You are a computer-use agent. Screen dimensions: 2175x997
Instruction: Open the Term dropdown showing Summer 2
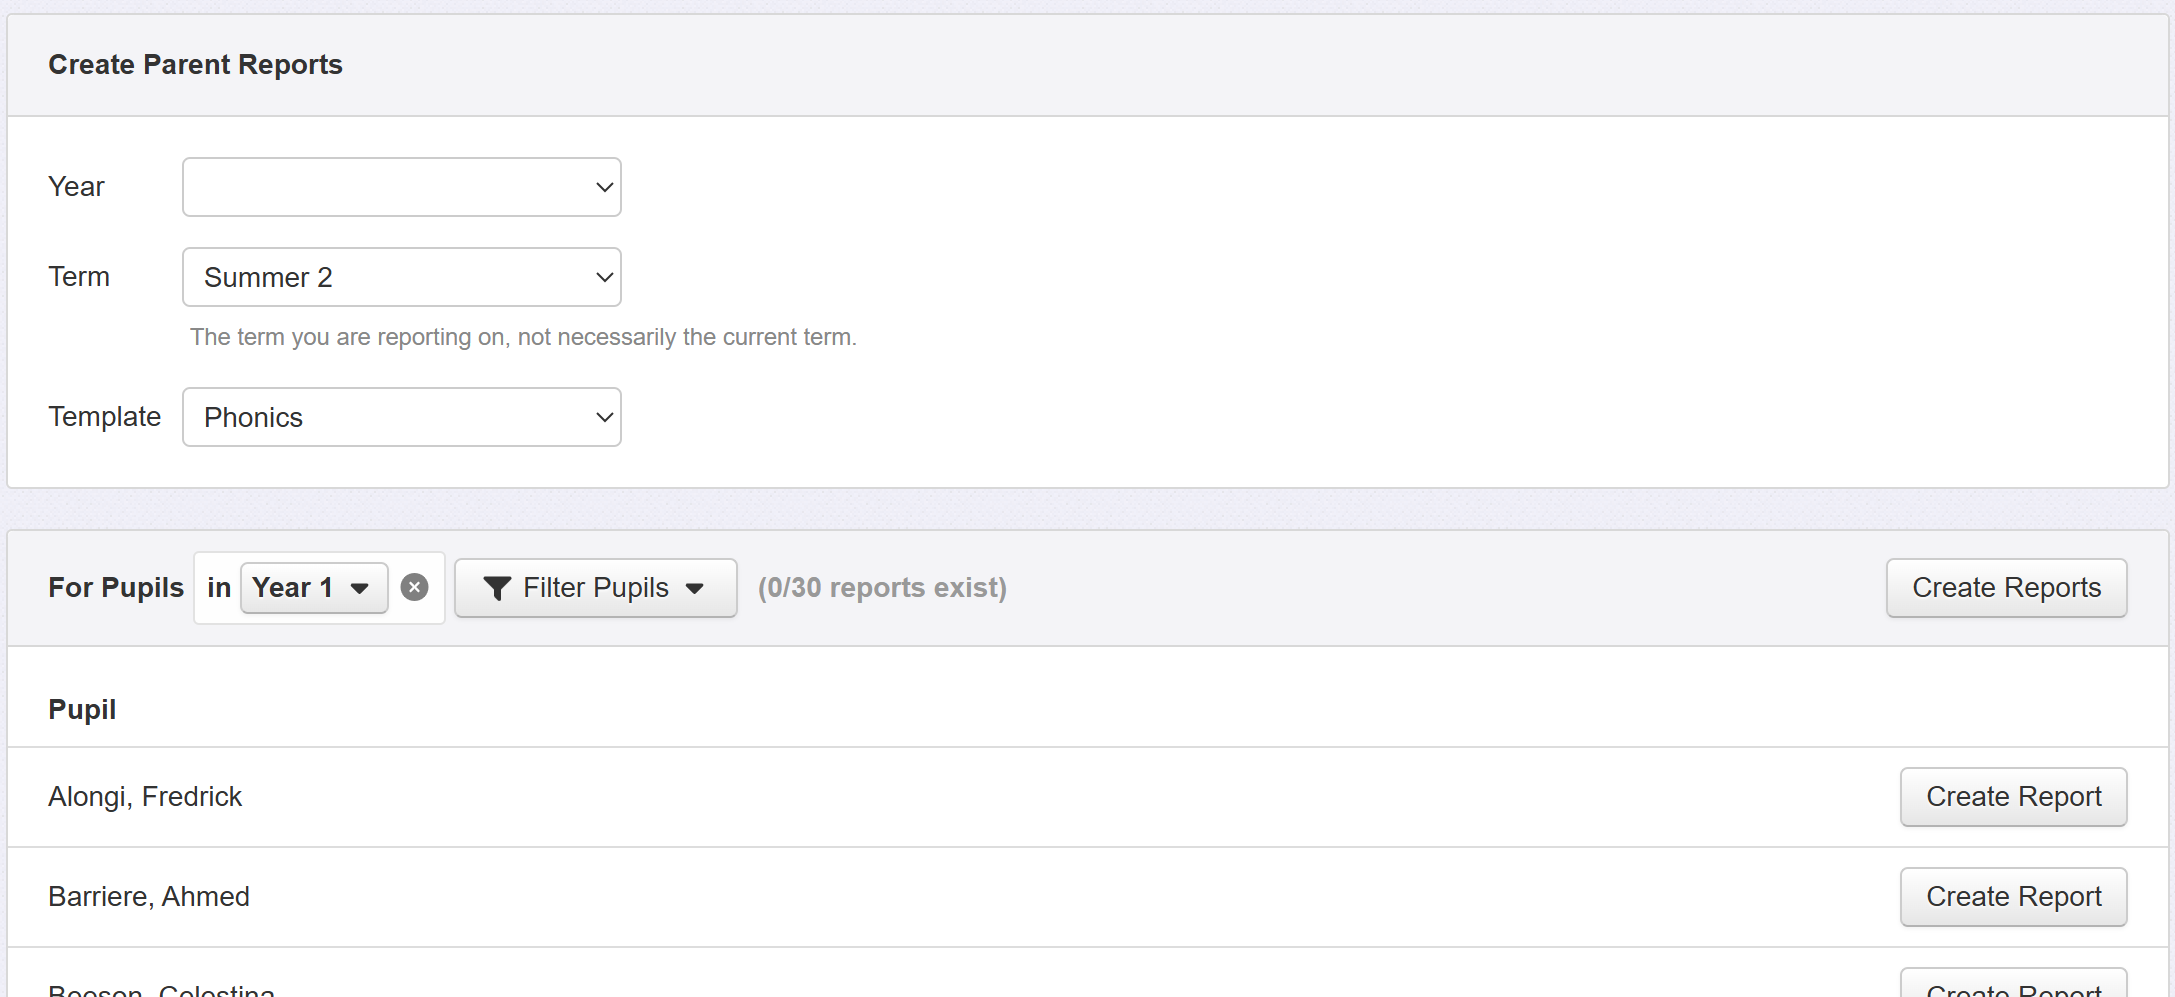click(x=400, y=277)
